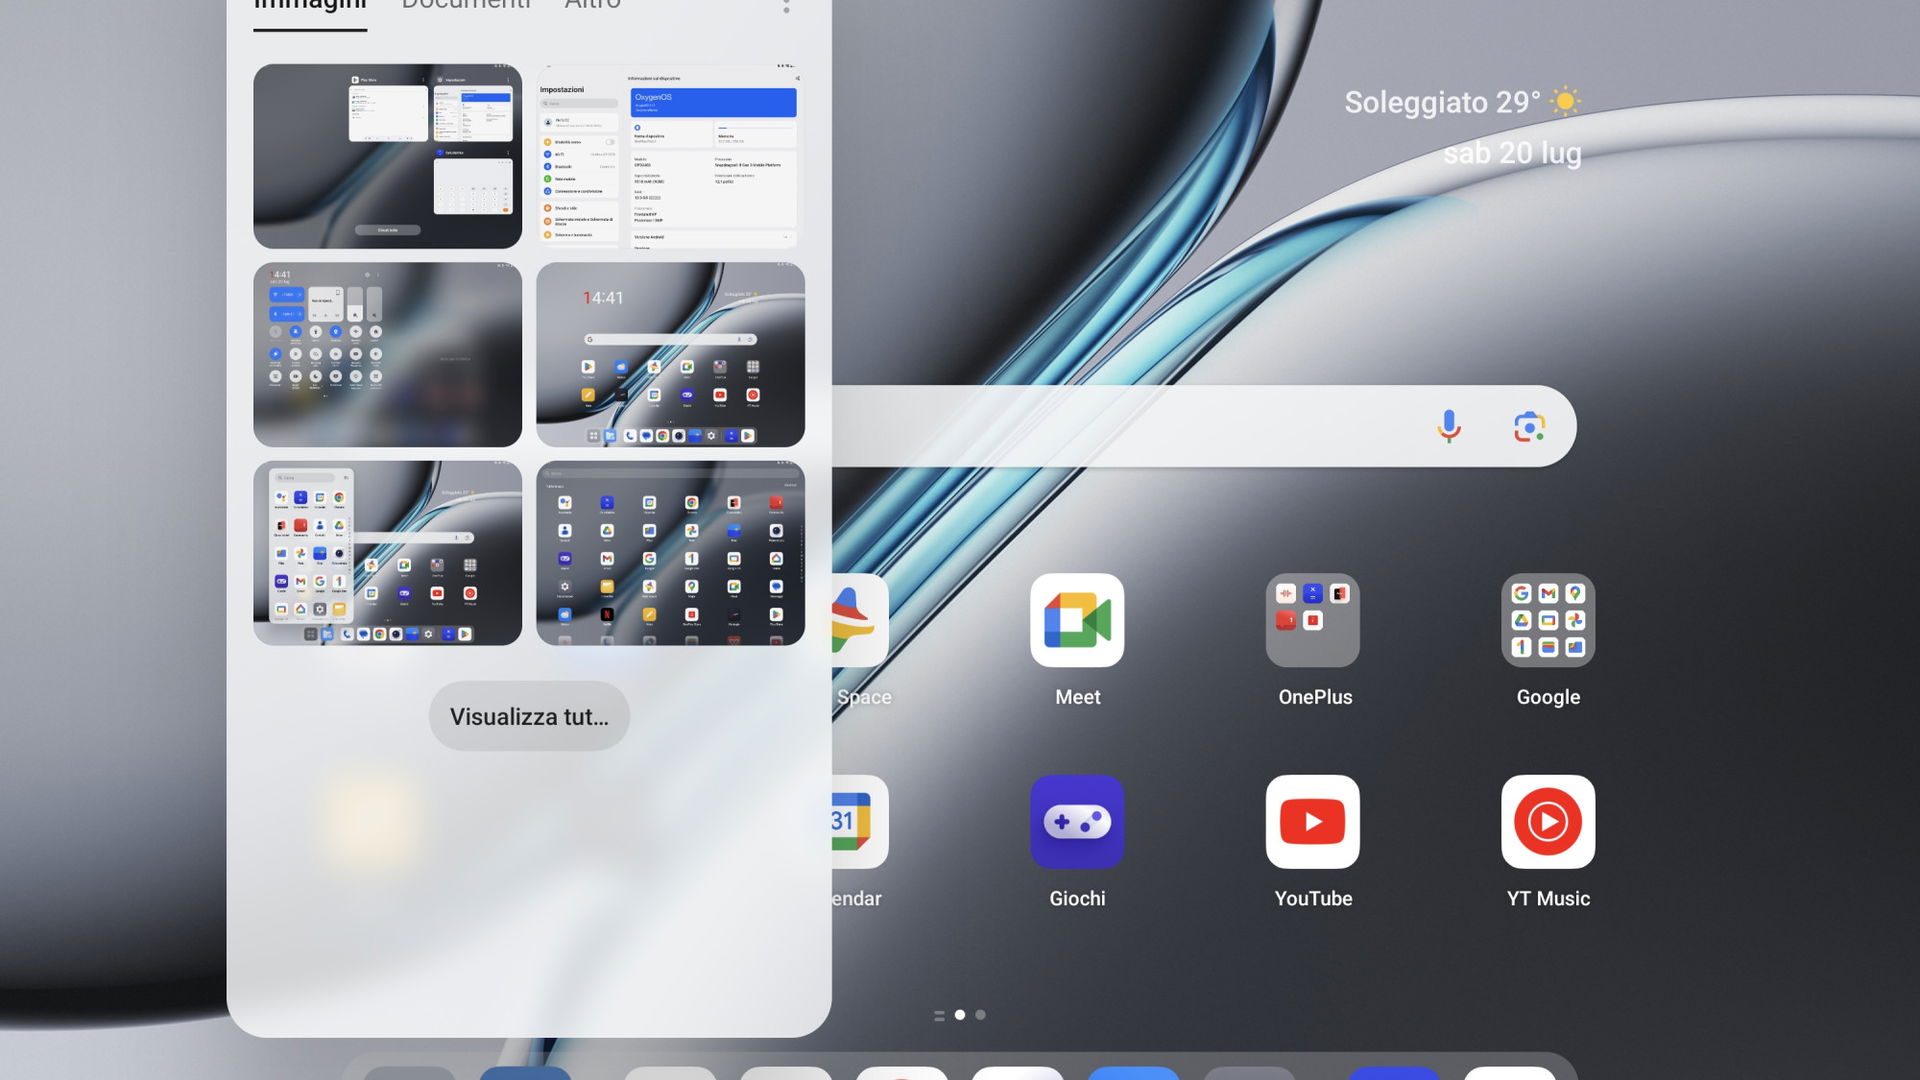The image size is (1920, 1080).
Task: Open the Calendar app icon
Action: (x=860, y=822)
